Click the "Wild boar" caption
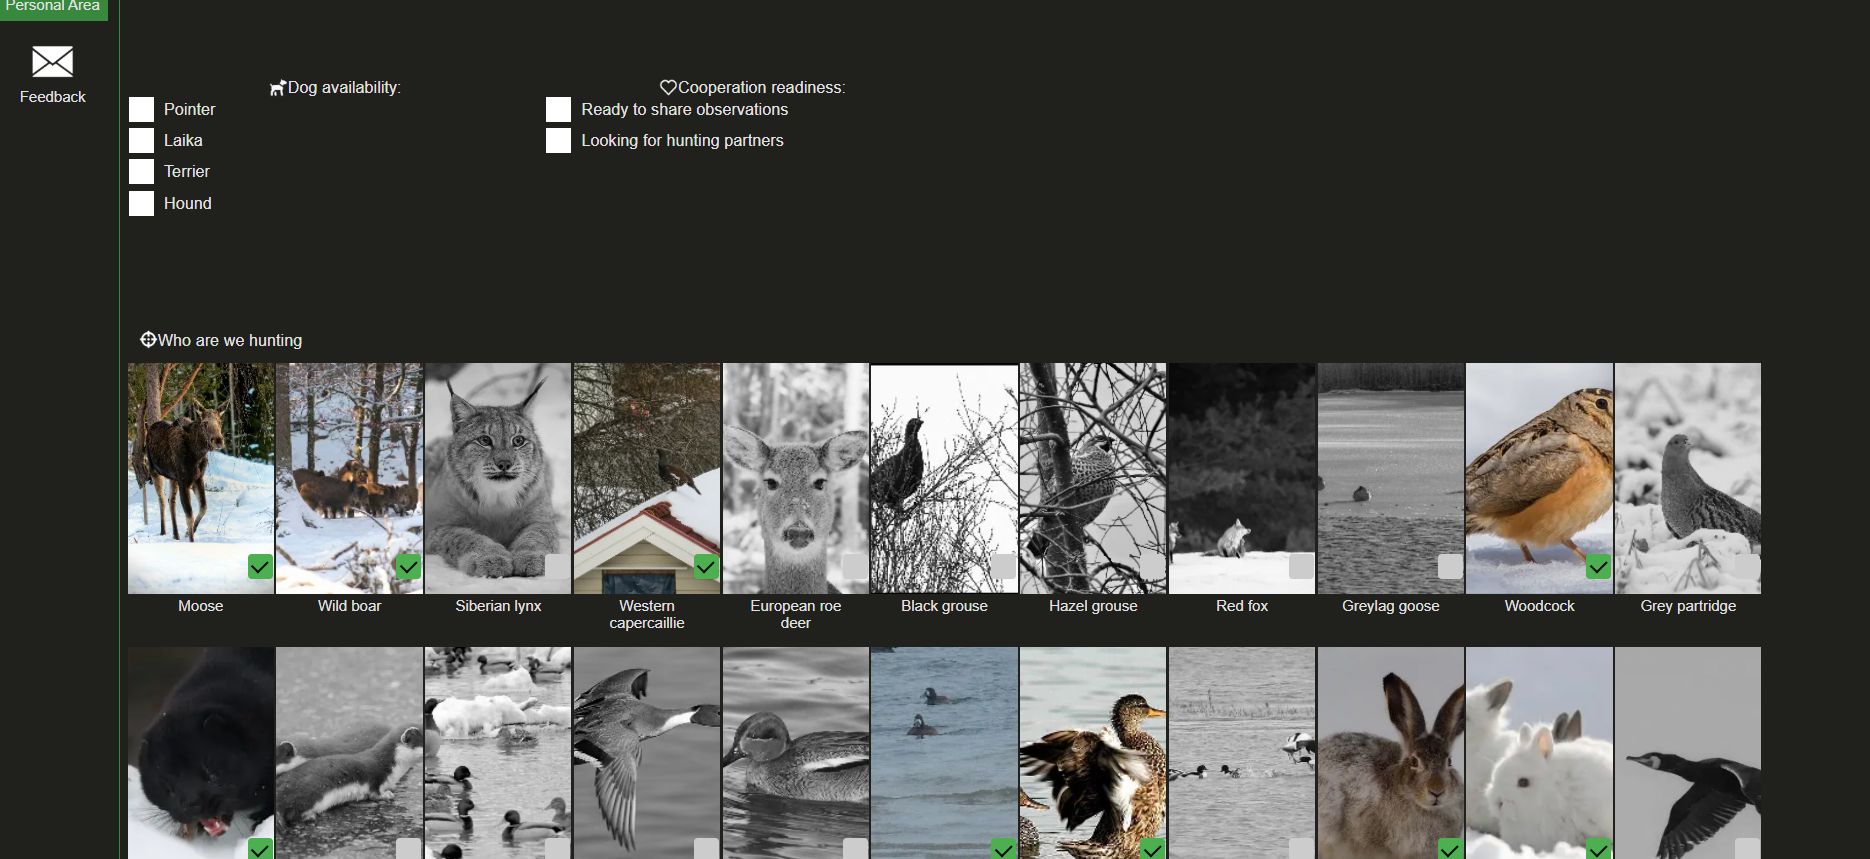The width and height of the screenshot is (1870, 859). point(349,606)
